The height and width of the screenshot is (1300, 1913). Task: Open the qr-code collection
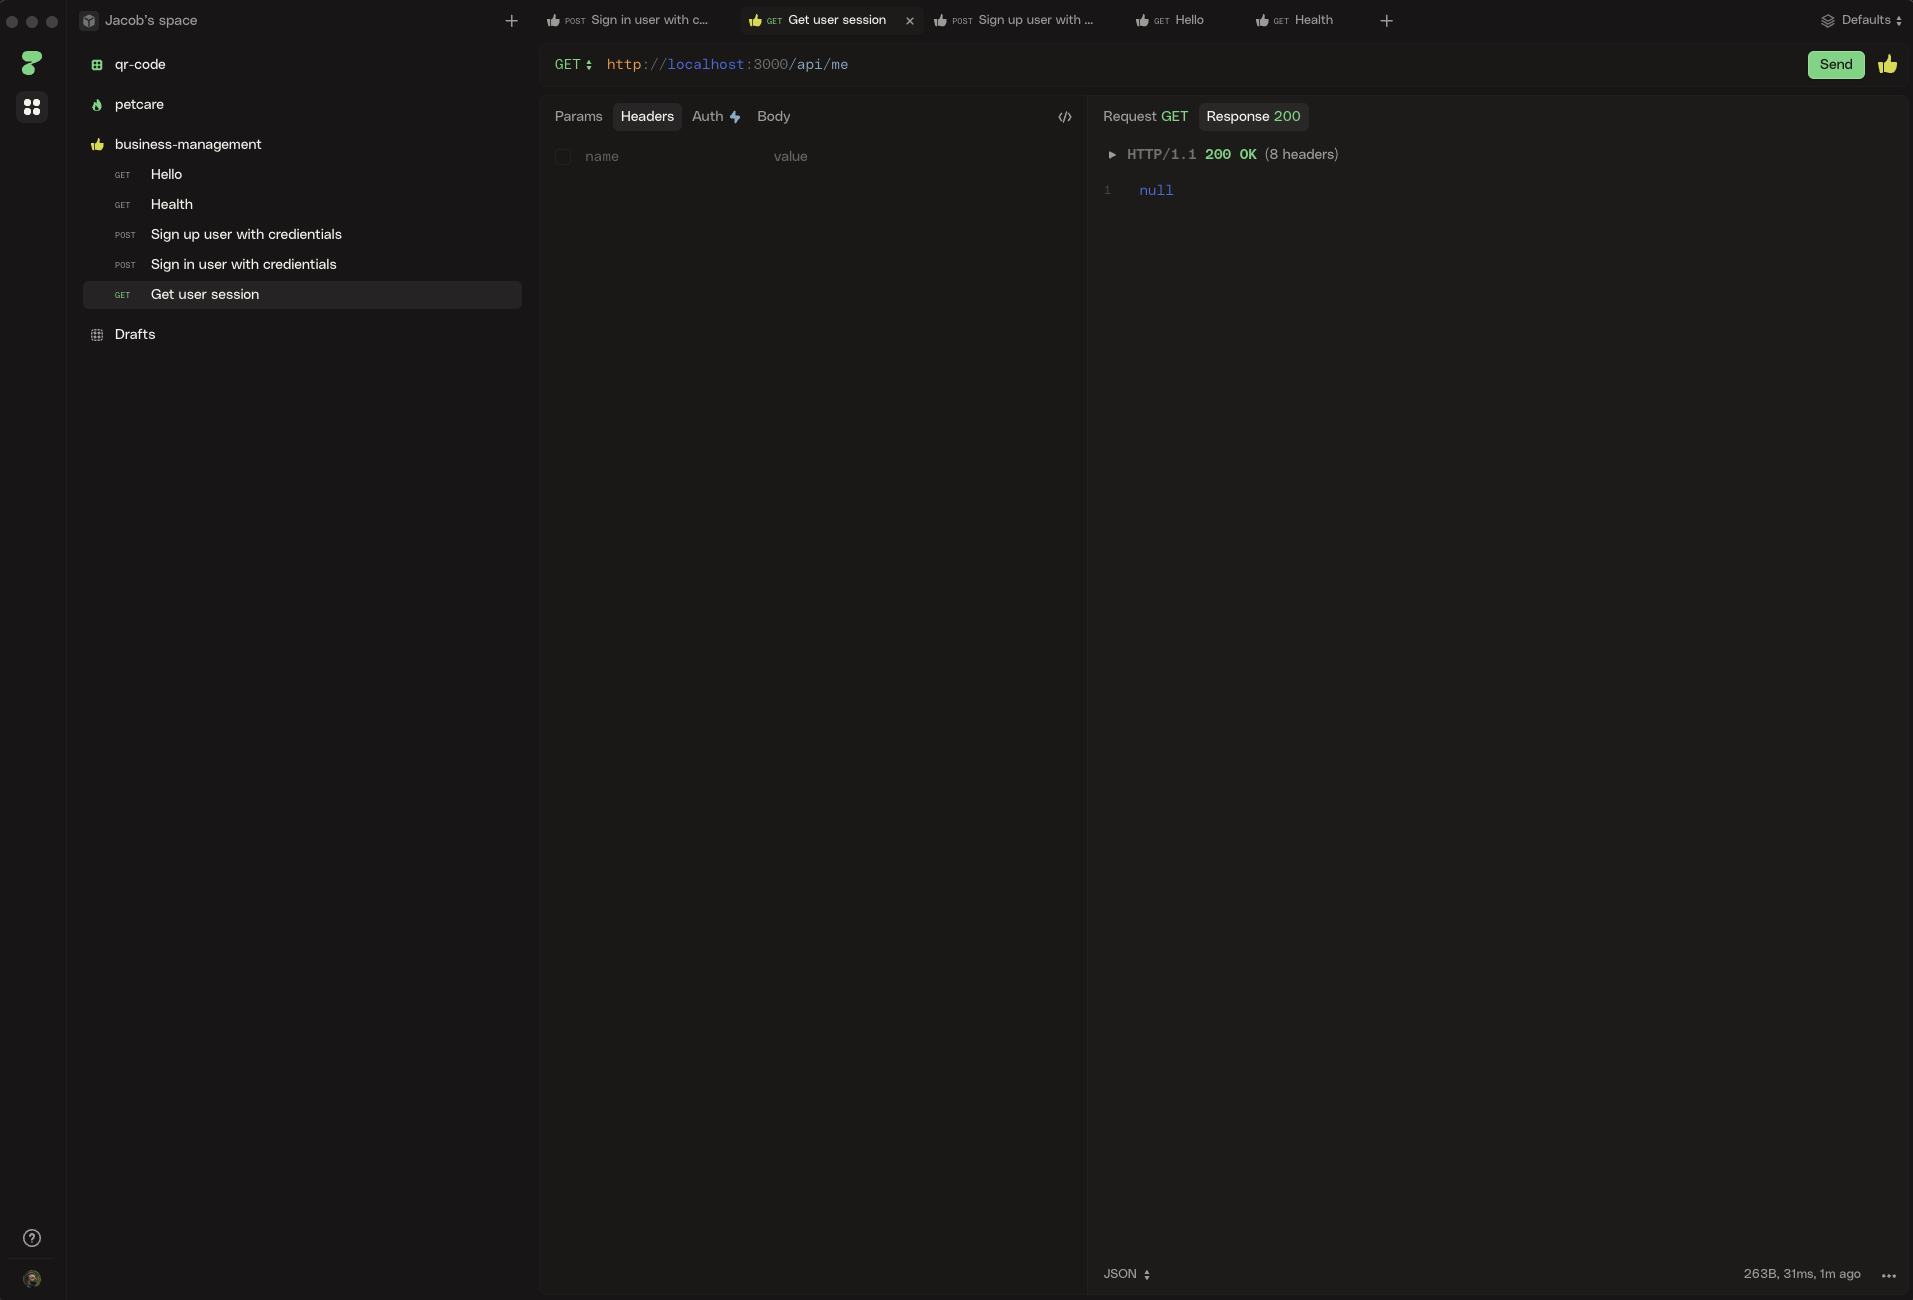pos(140,65)
